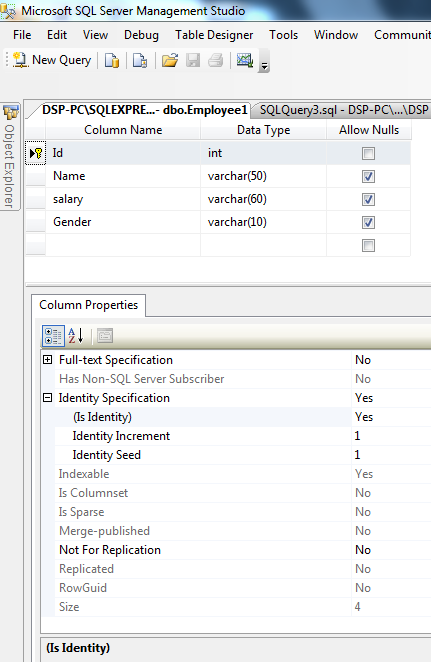Collapse the Identity Specification node
The width and height of the screenshot is (431, 662).
coord(48,398)
